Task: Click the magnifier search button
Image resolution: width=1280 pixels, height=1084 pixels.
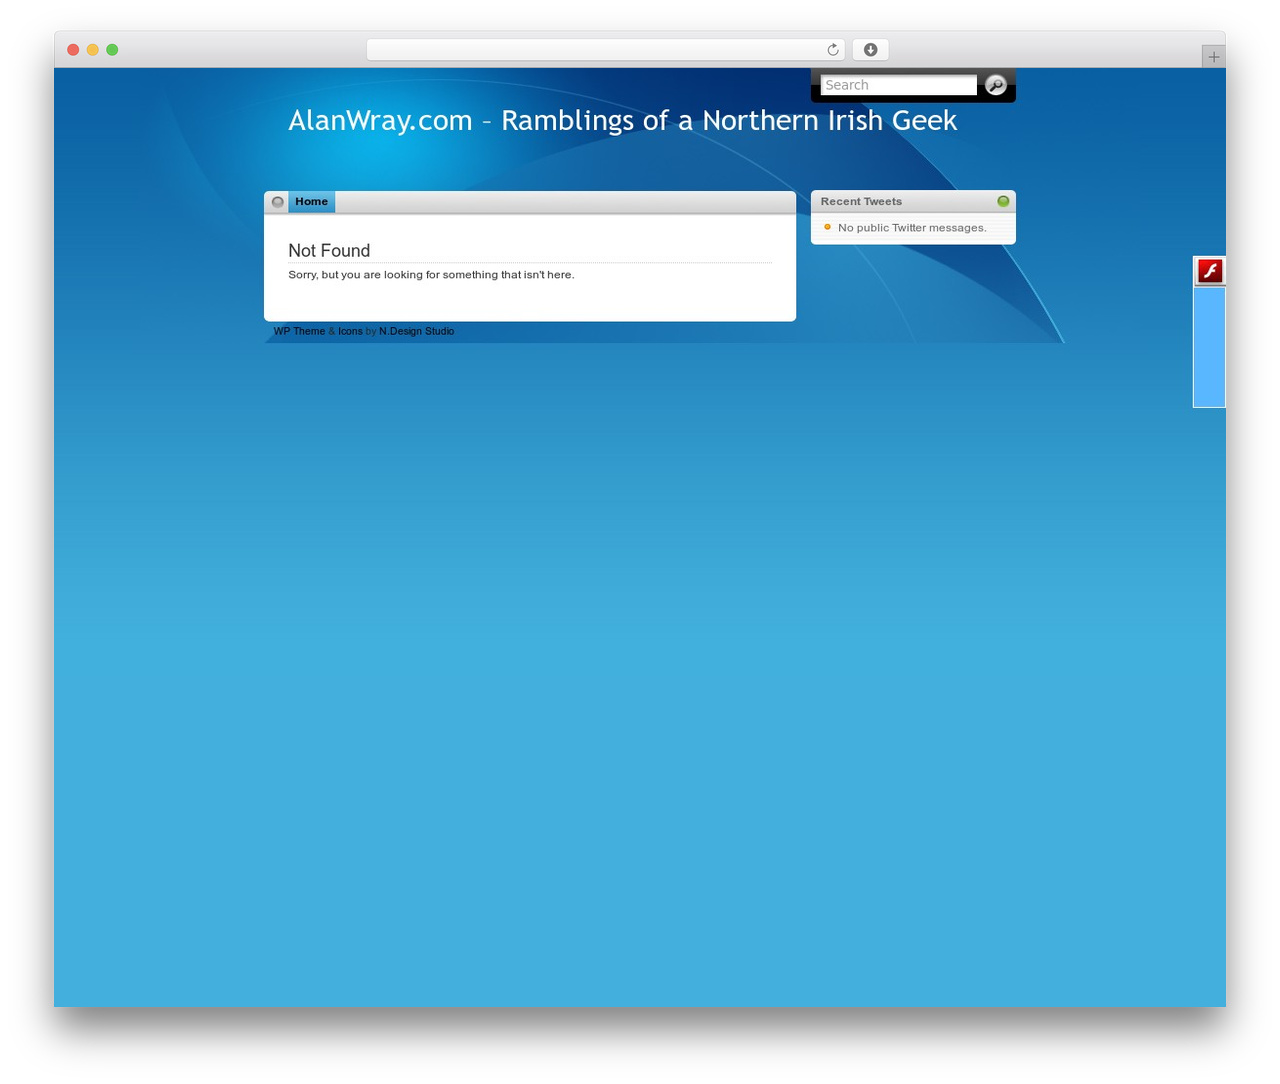Action: click(995, 85)
